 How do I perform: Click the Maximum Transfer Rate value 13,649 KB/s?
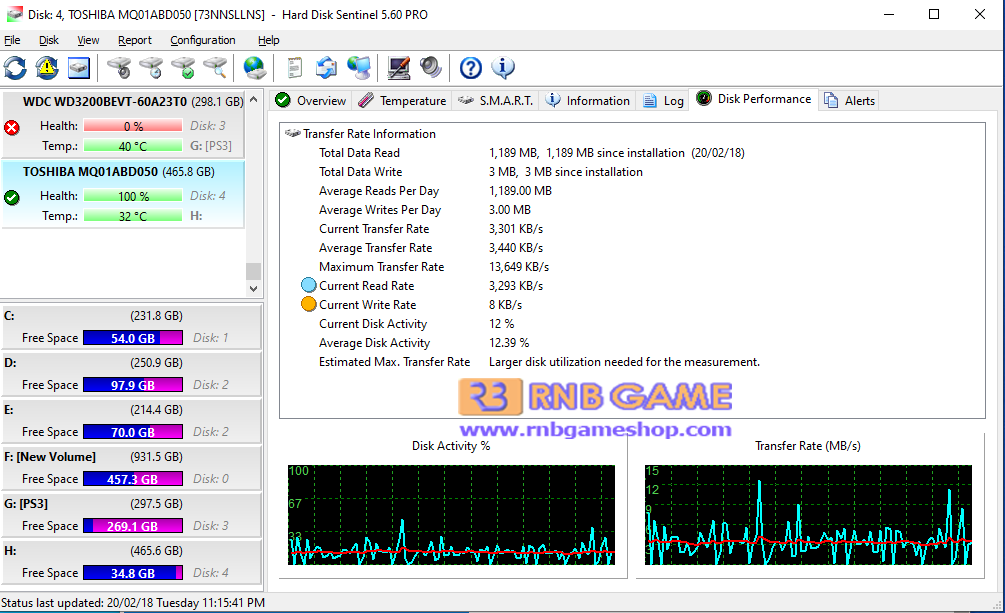519,267
